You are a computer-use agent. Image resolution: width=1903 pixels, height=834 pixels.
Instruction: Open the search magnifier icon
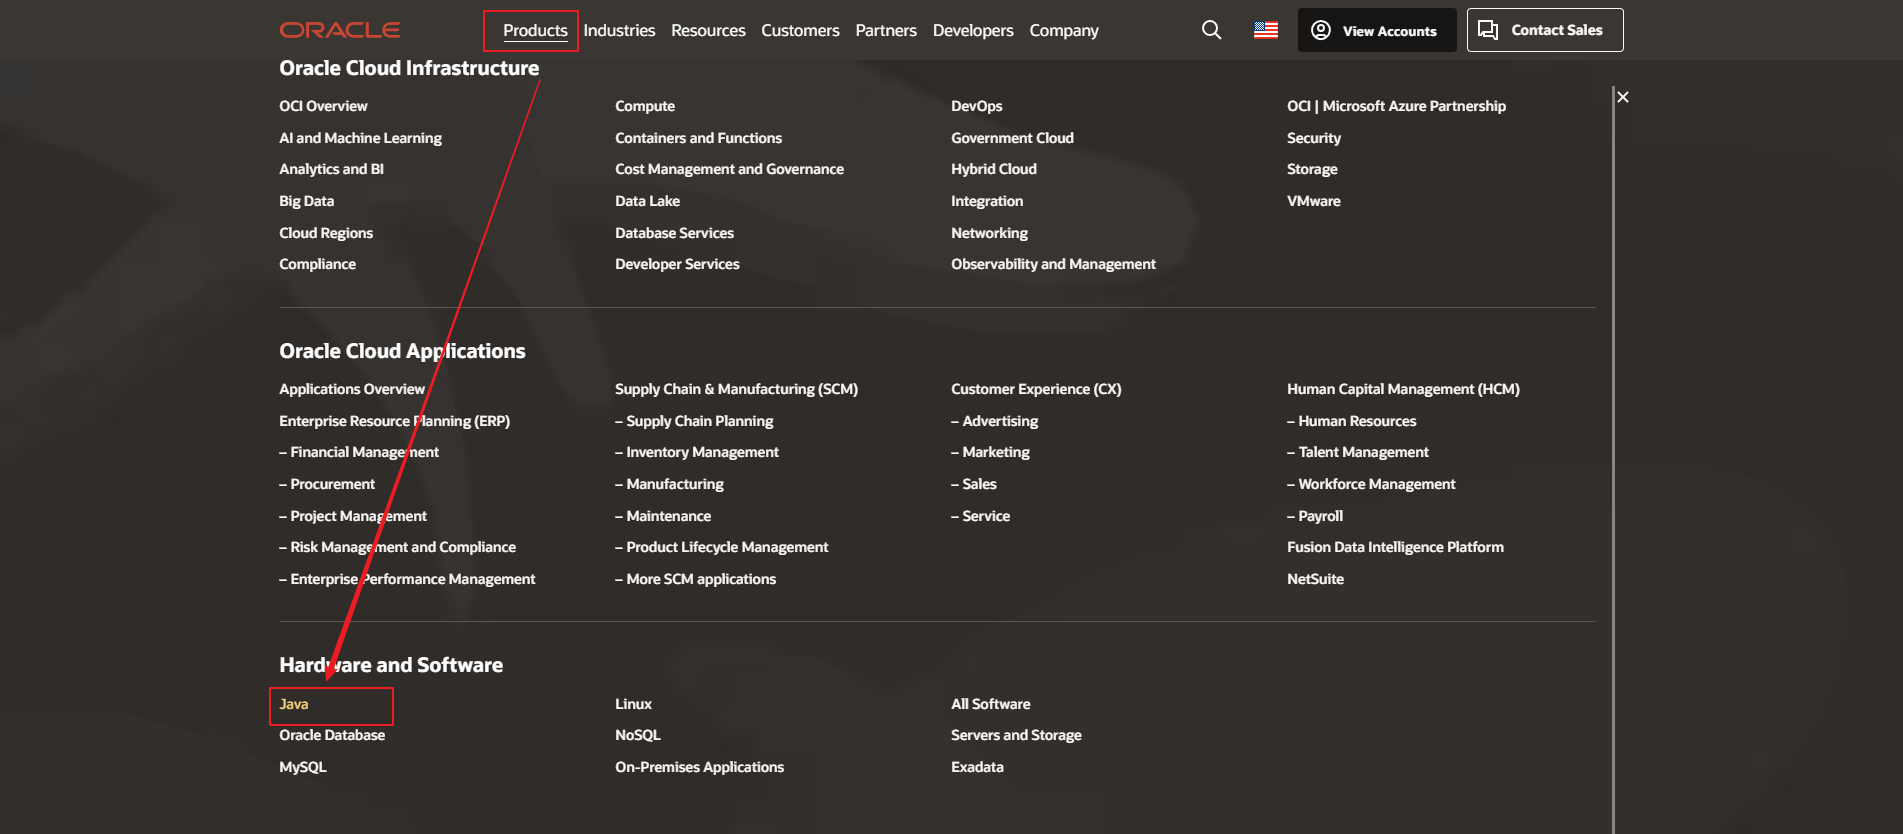pos(1211,30)
